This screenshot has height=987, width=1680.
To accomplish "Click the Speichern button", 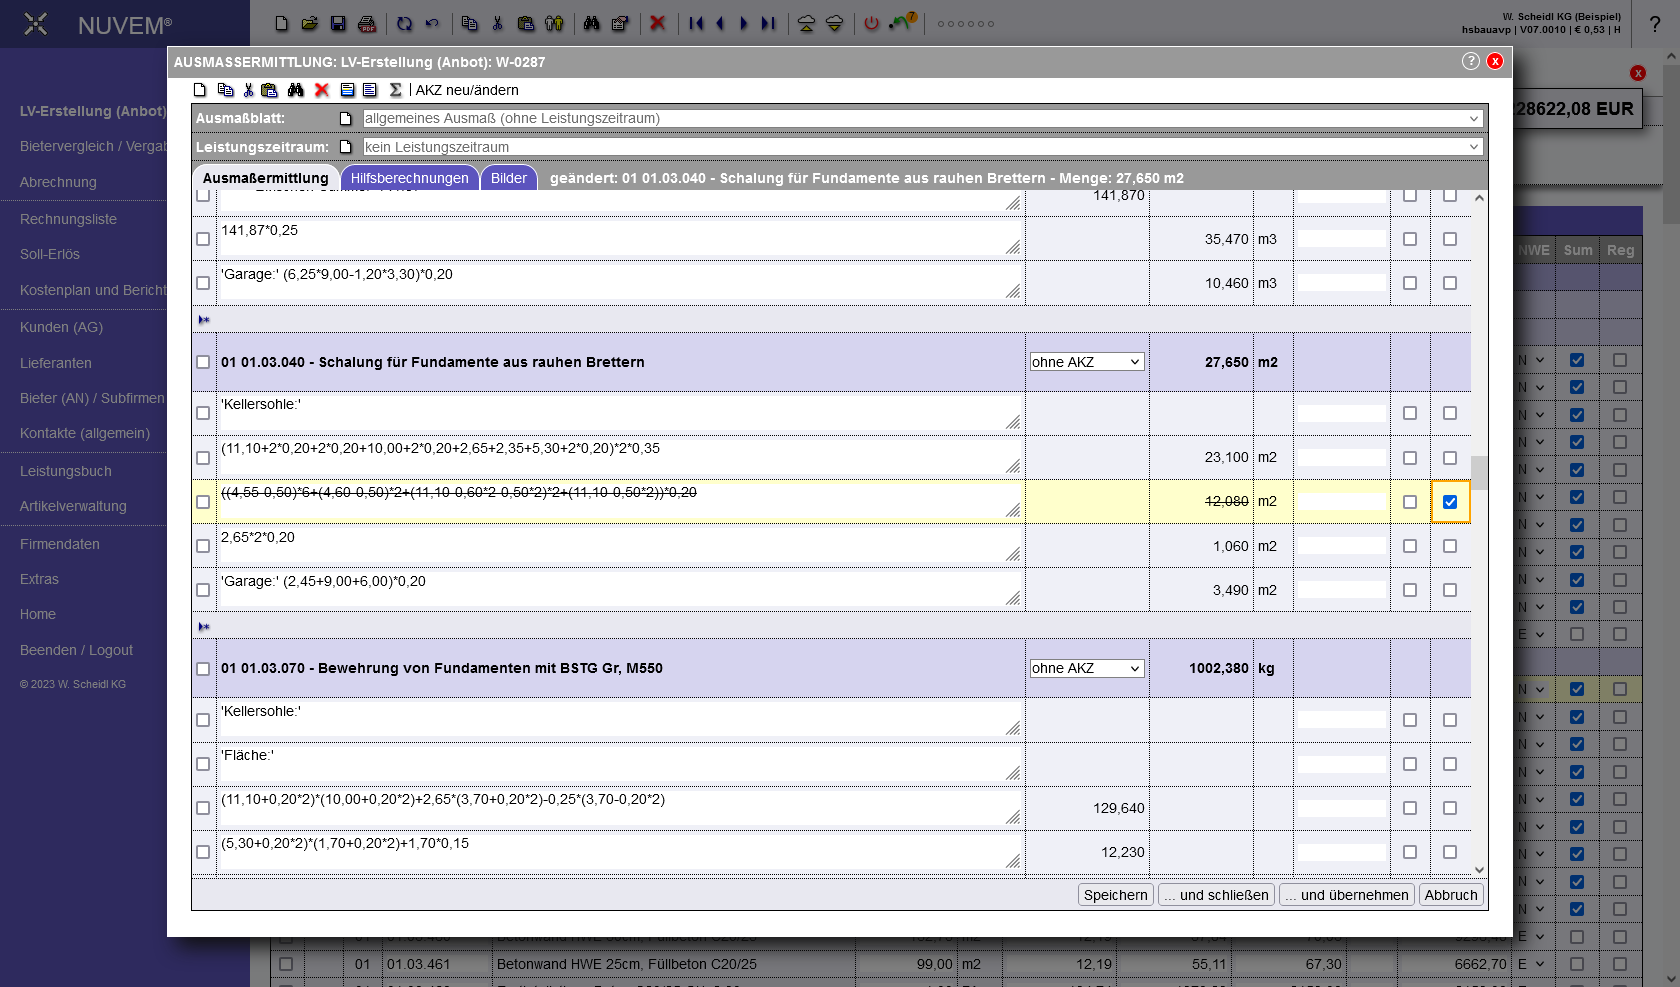I will coord(1116,895).
